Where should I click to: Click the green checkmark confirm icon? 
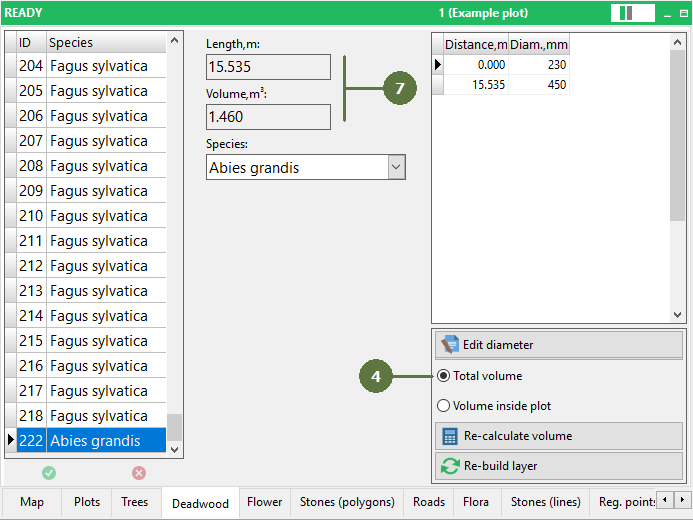tap(49, 473)
